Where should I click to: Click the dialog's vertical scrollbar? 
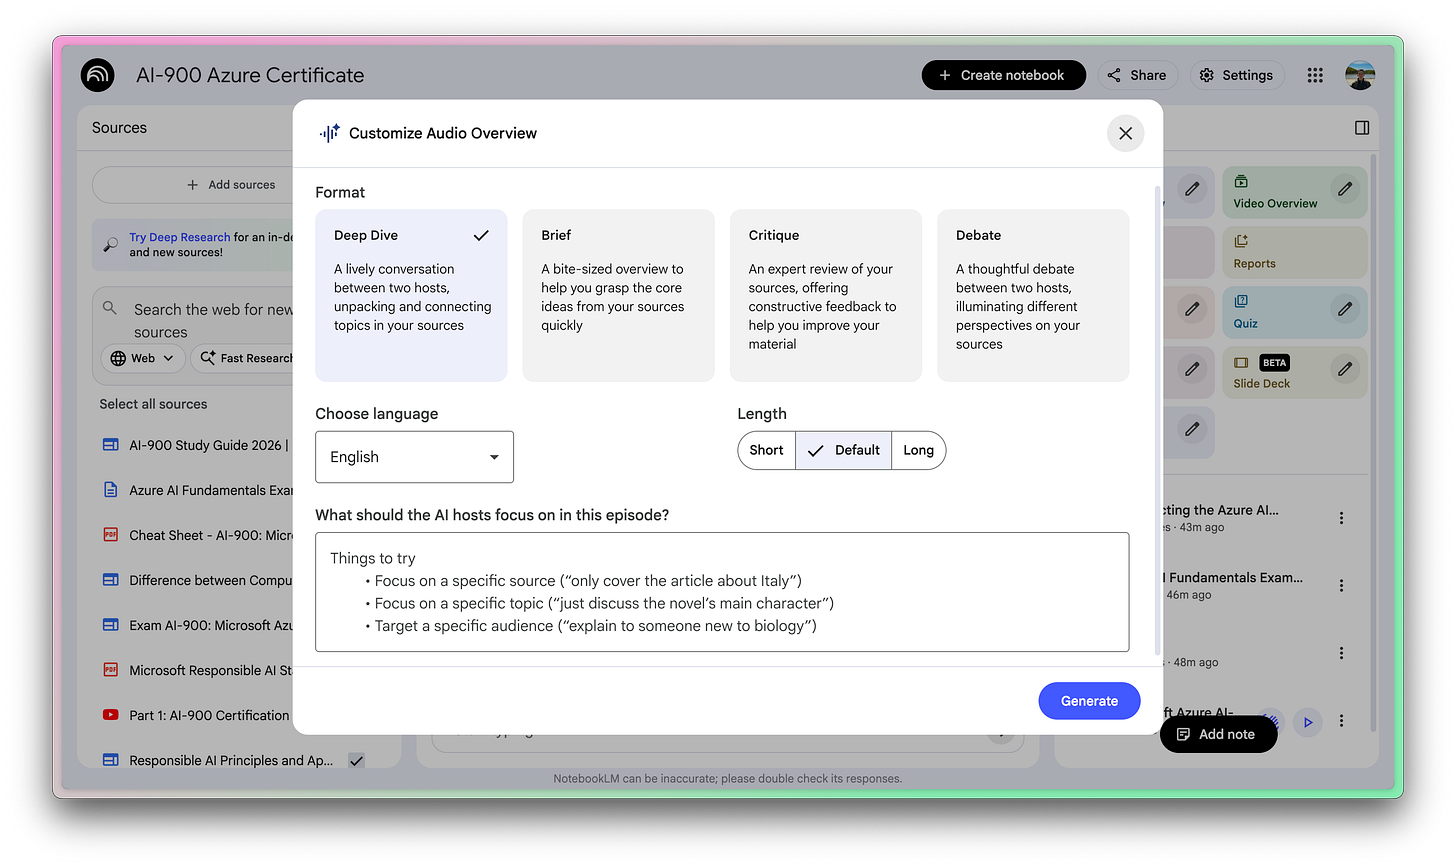click(x=1158, y=420)
